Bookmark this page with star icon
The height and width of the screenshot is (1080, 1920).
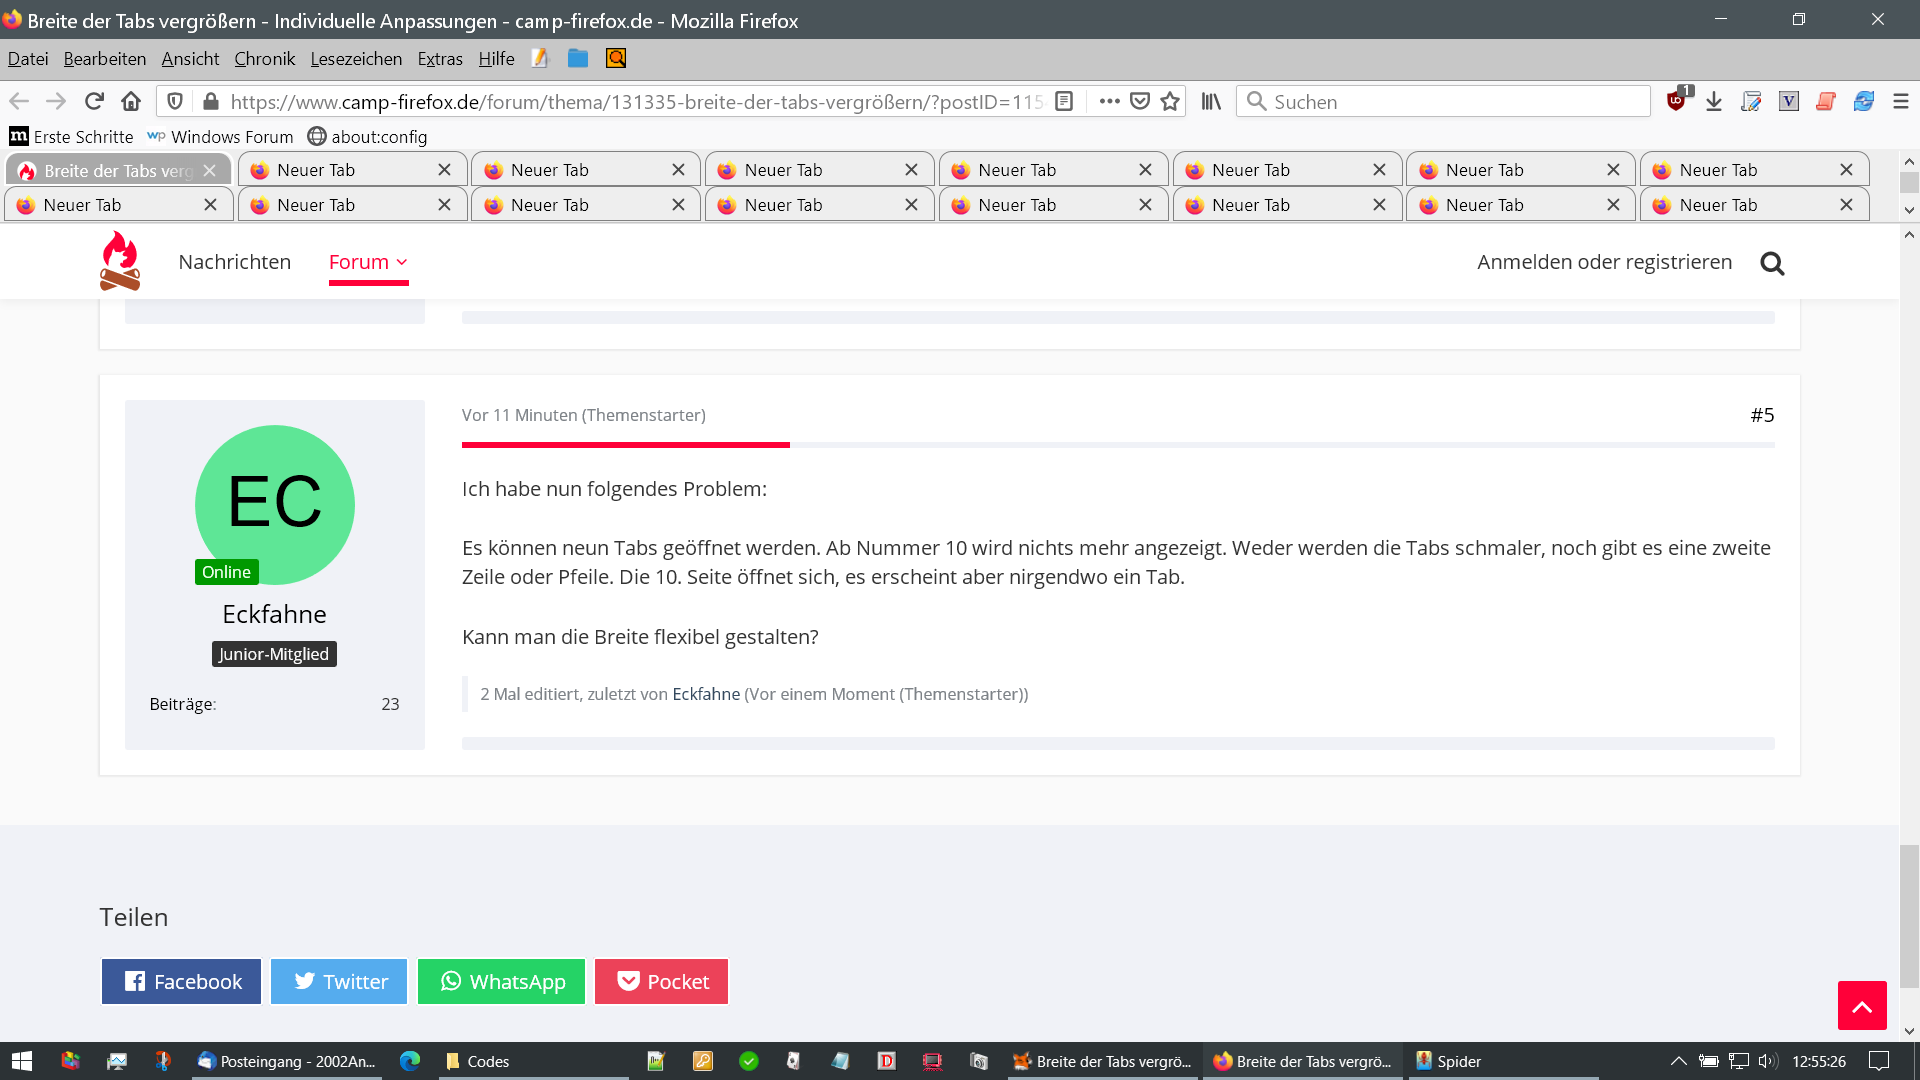[1170, 101]
